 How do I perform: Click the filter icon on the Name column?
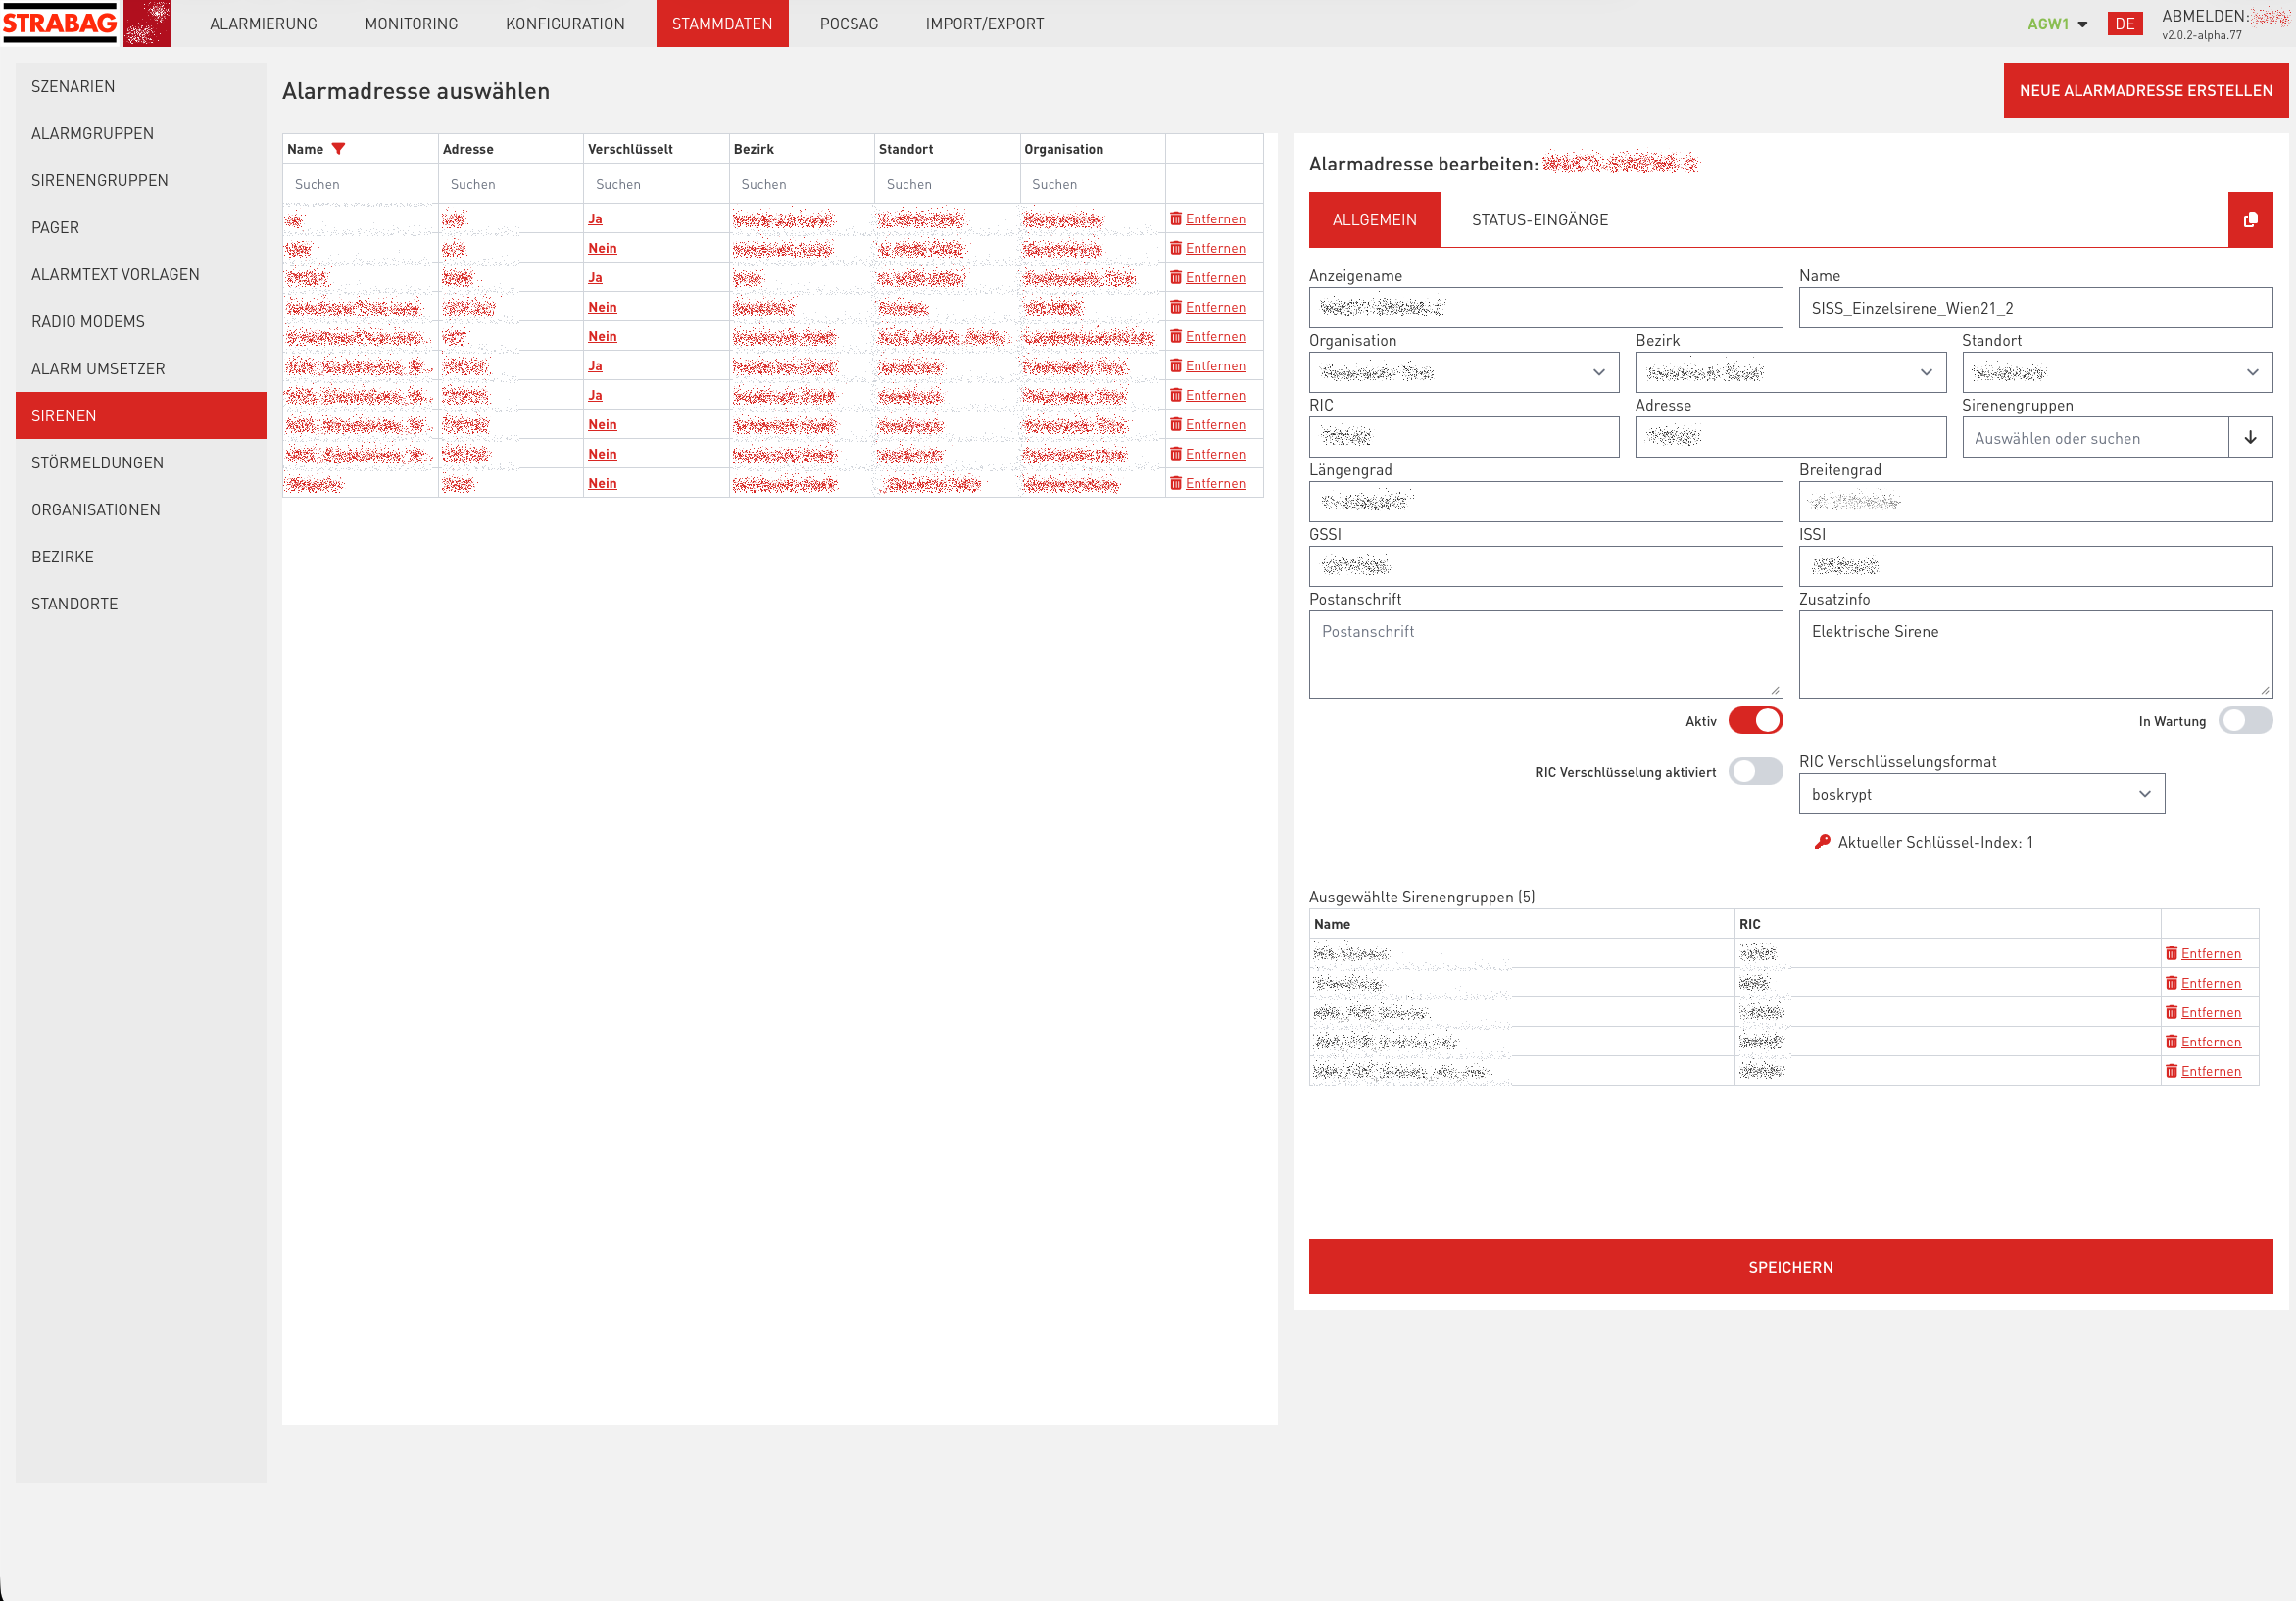tap(340, 148)
